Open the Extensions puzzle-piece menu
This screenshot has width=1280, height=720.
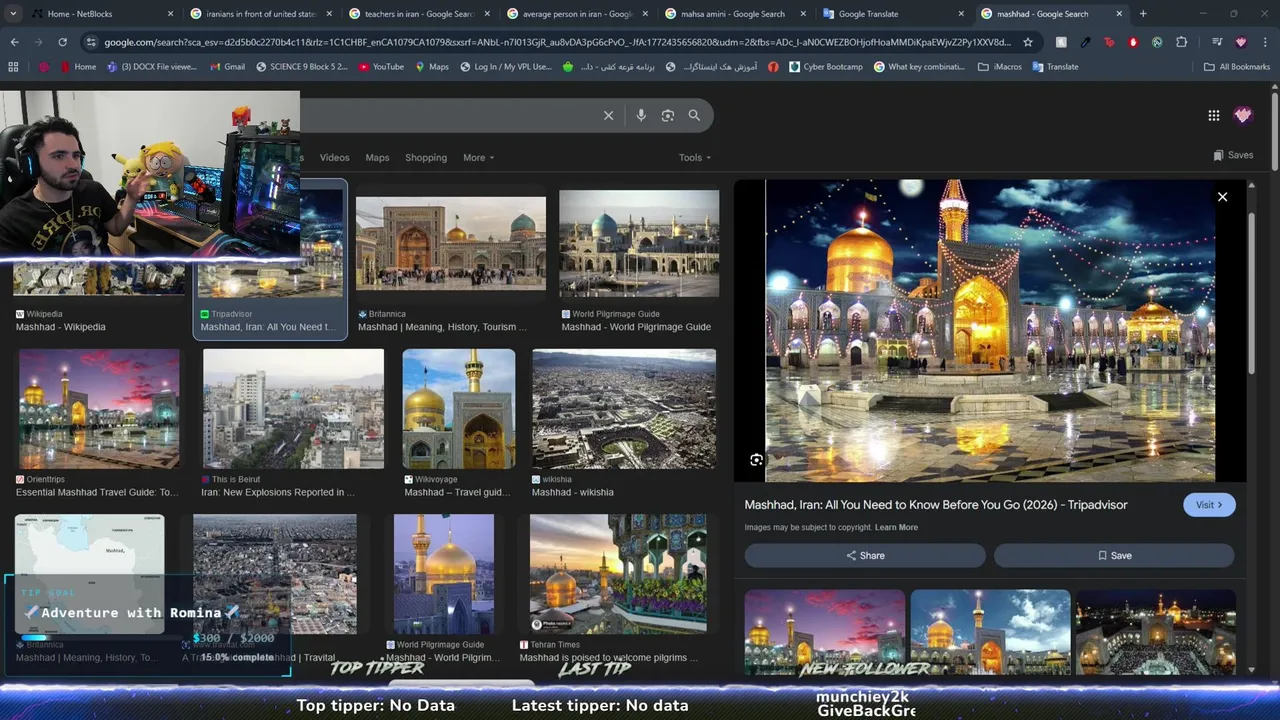[x=1181, y=42]
